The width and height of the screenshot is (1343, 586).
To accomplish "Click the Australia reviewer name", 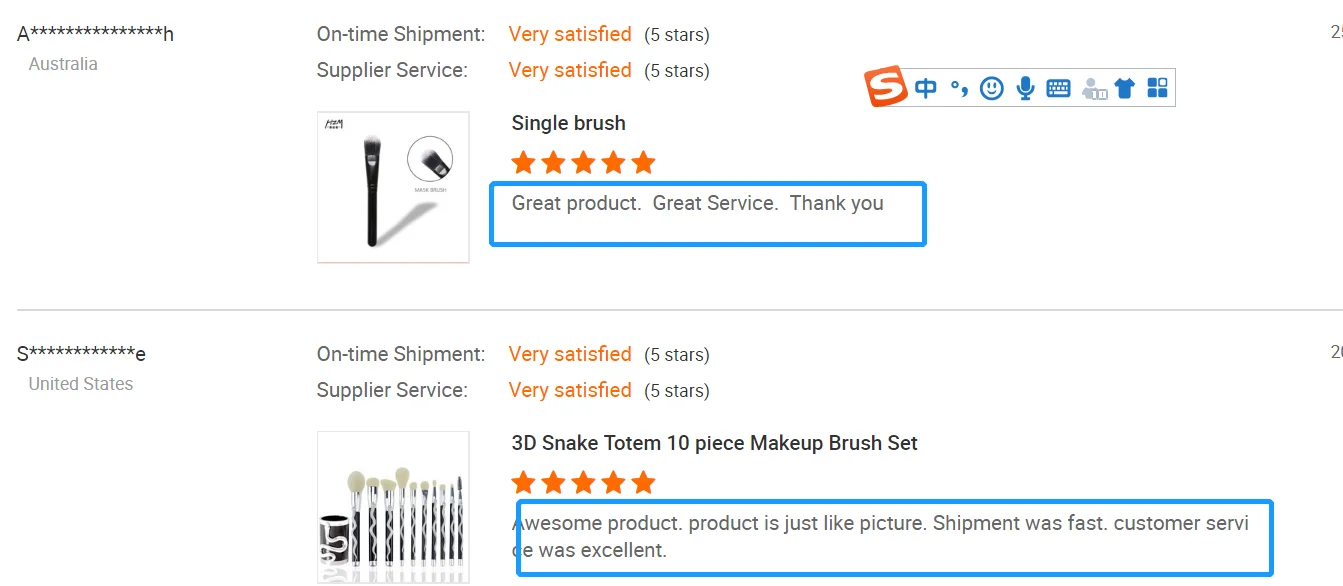I will 95,34.
